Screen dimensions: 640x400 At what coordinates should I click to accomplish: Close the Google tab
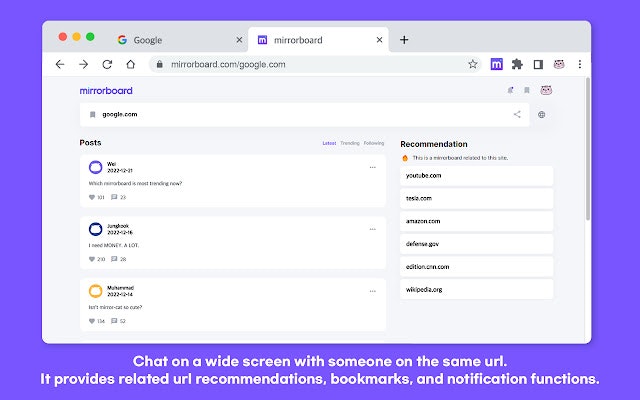239,40
